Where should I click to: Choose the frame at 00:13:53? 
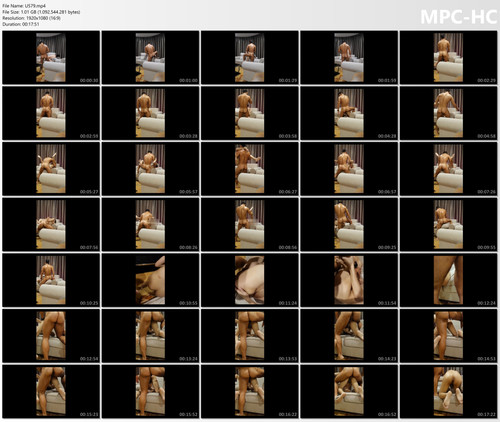pyautogui.click(x=250, y=336)
